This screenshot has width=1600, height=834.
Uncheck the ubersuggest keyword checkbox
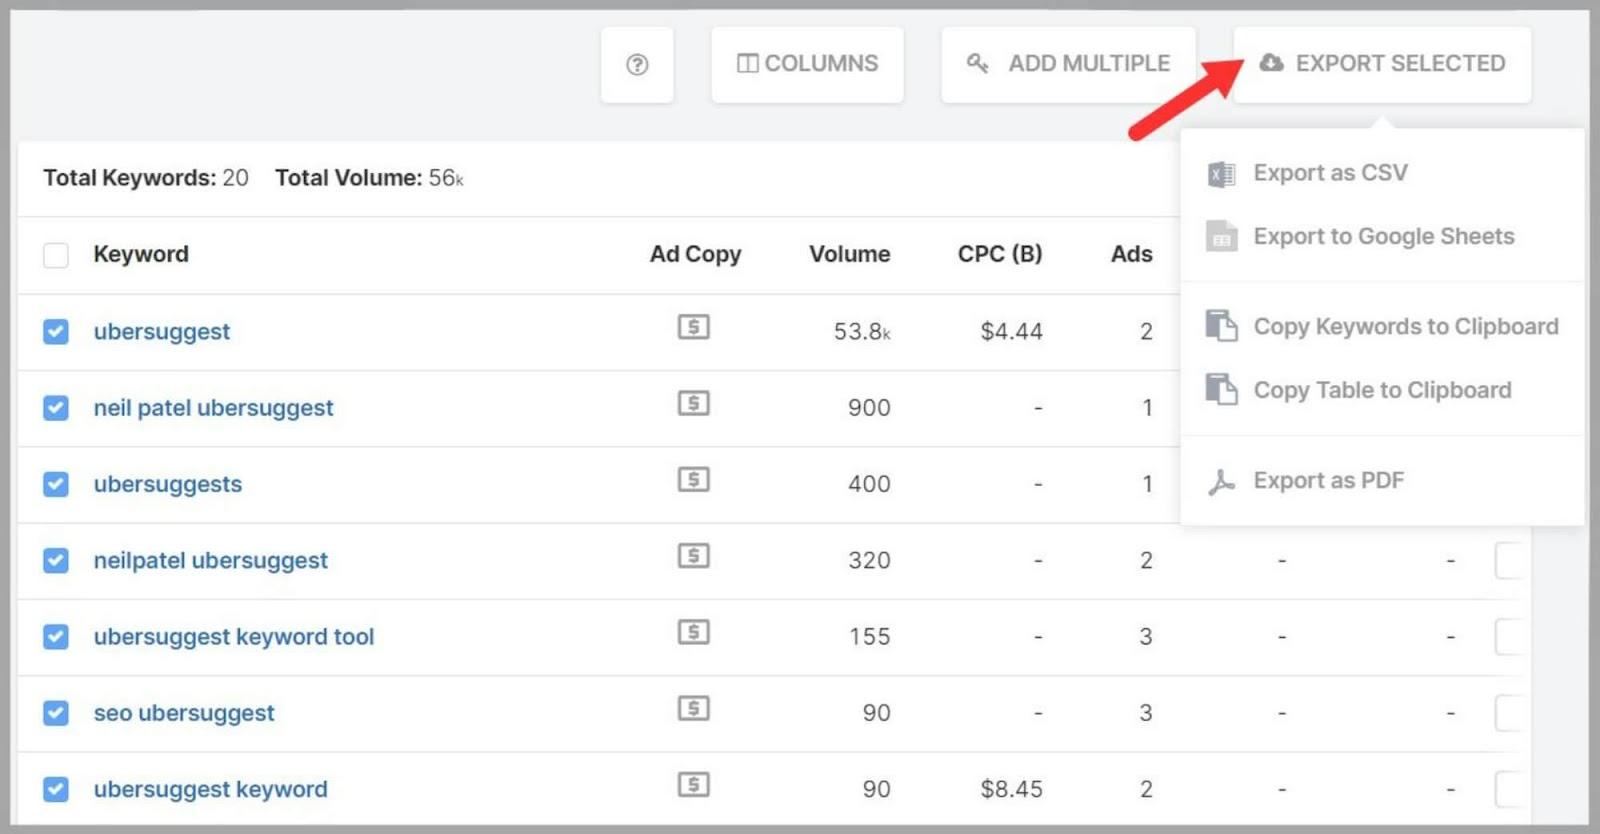56,790
